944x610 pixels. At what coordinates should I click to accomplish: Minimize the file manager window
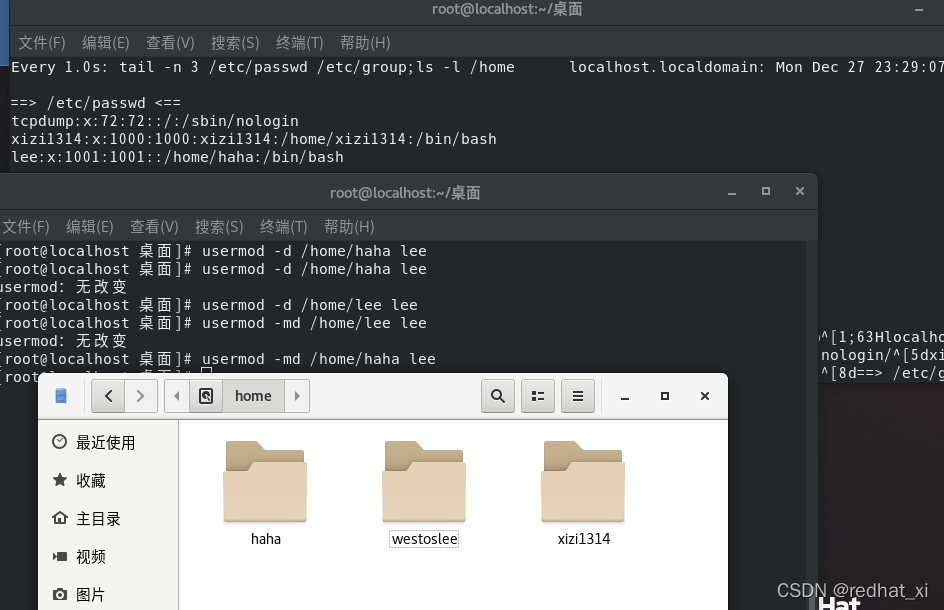pos(625,396)
